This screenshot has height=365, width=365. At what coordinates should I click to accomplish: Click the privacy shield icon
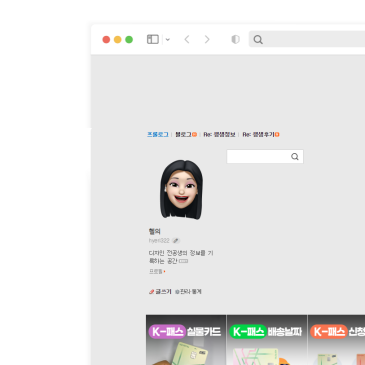pos(235,39)
